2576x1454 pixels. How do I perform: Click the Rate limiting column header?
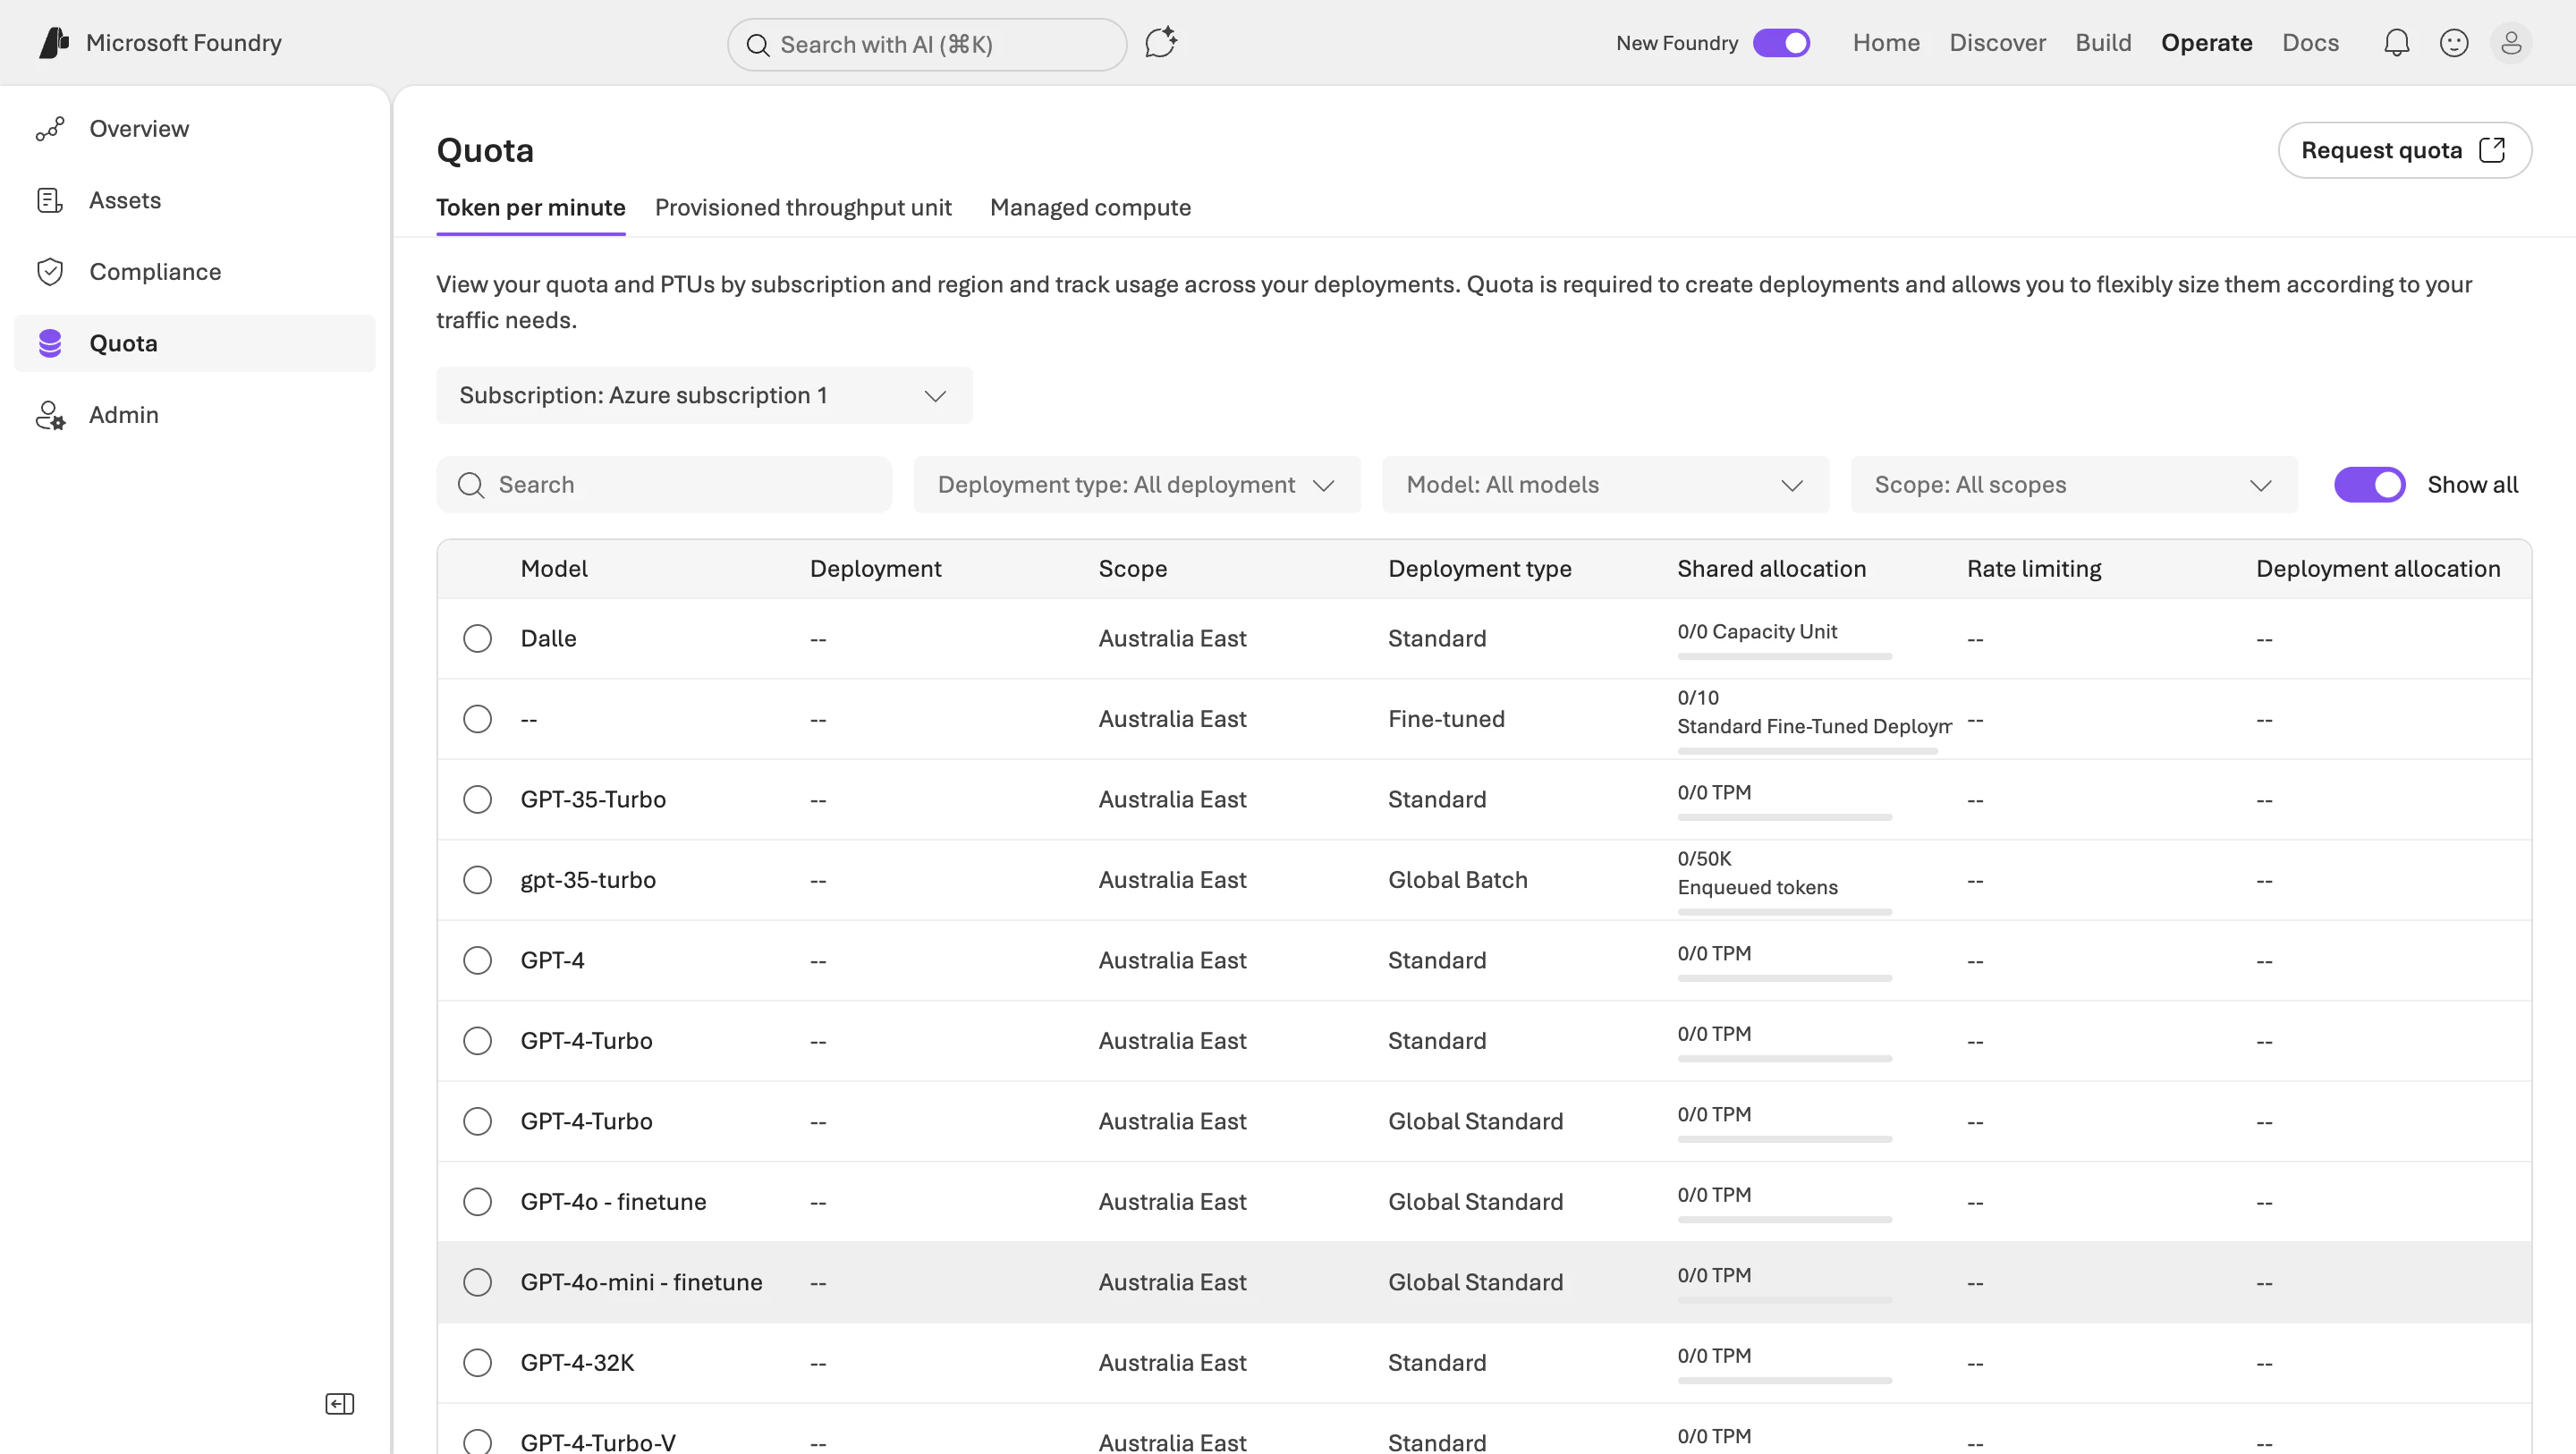click(2034, 569)
